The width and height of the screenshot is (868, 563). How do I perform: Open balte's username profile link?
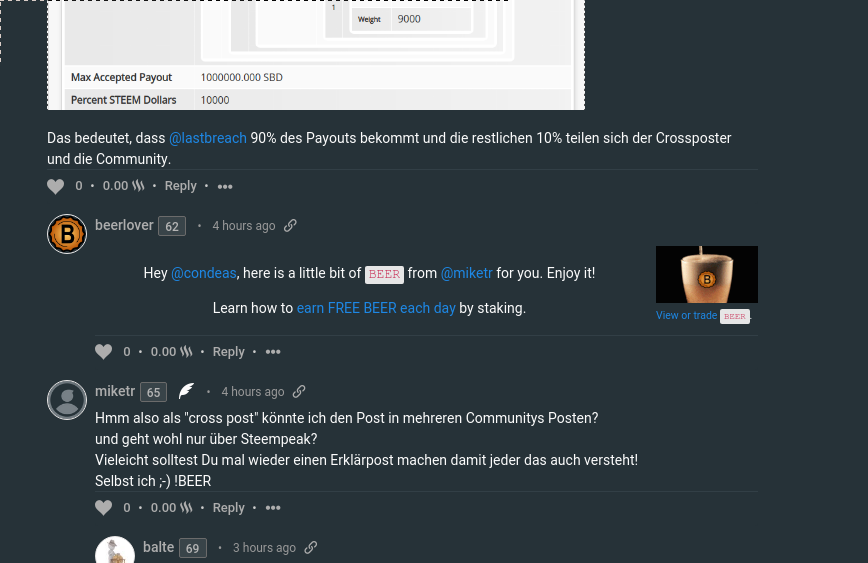tap(158, 547)
